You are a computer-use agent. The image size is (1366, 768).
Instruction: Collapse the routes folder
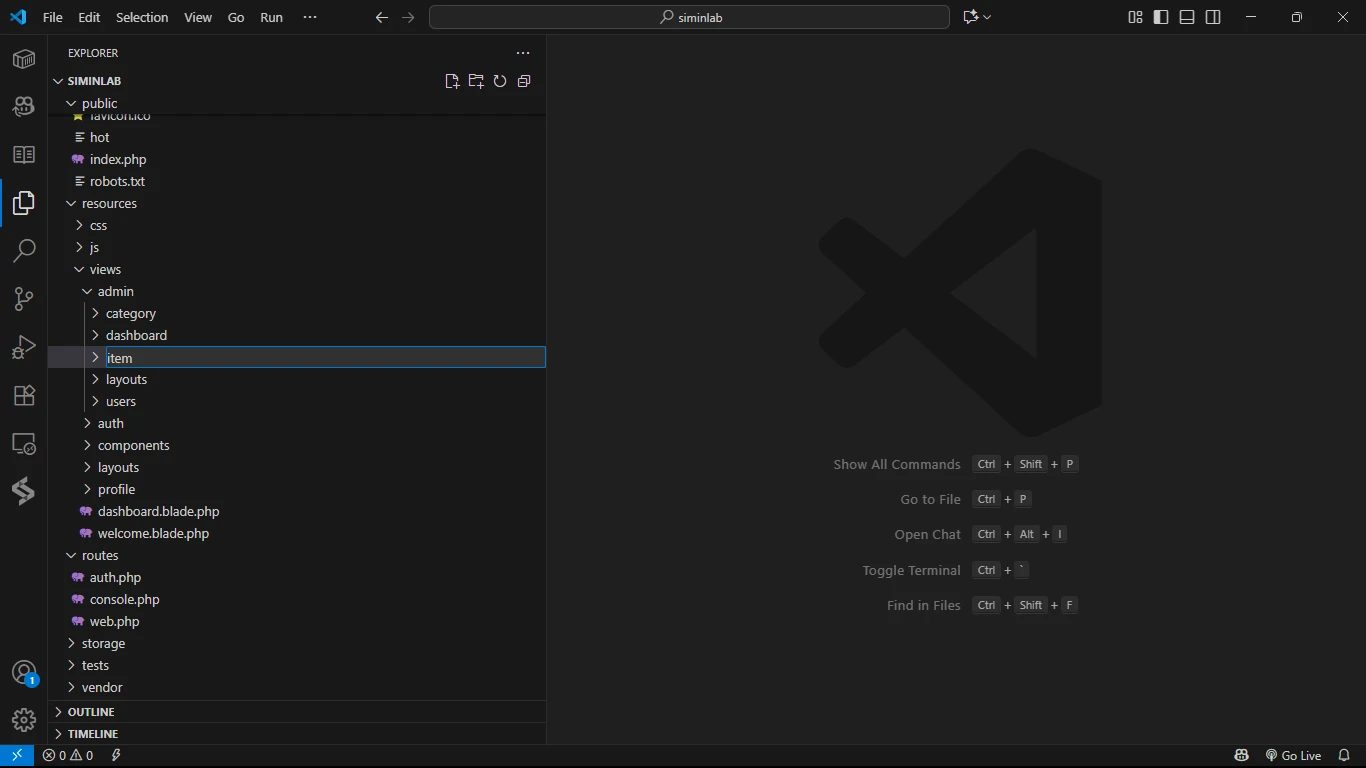pyautogui.click(x=100, y=555)
